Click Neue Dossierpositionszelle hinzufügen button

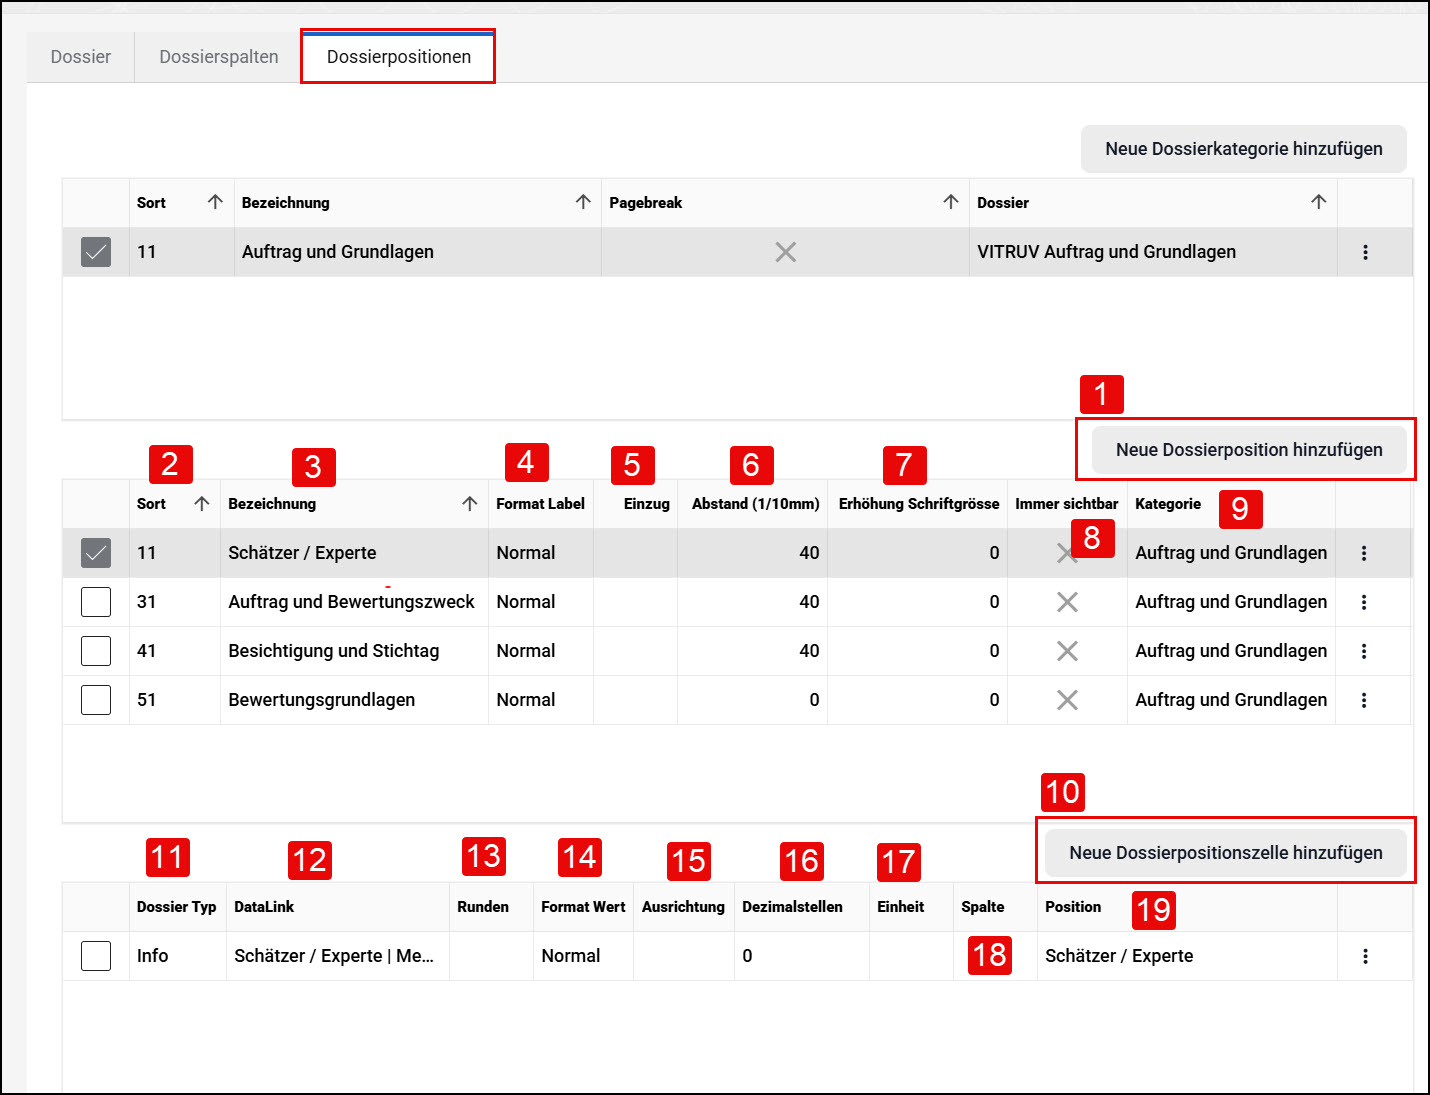tap(1226, 853)
